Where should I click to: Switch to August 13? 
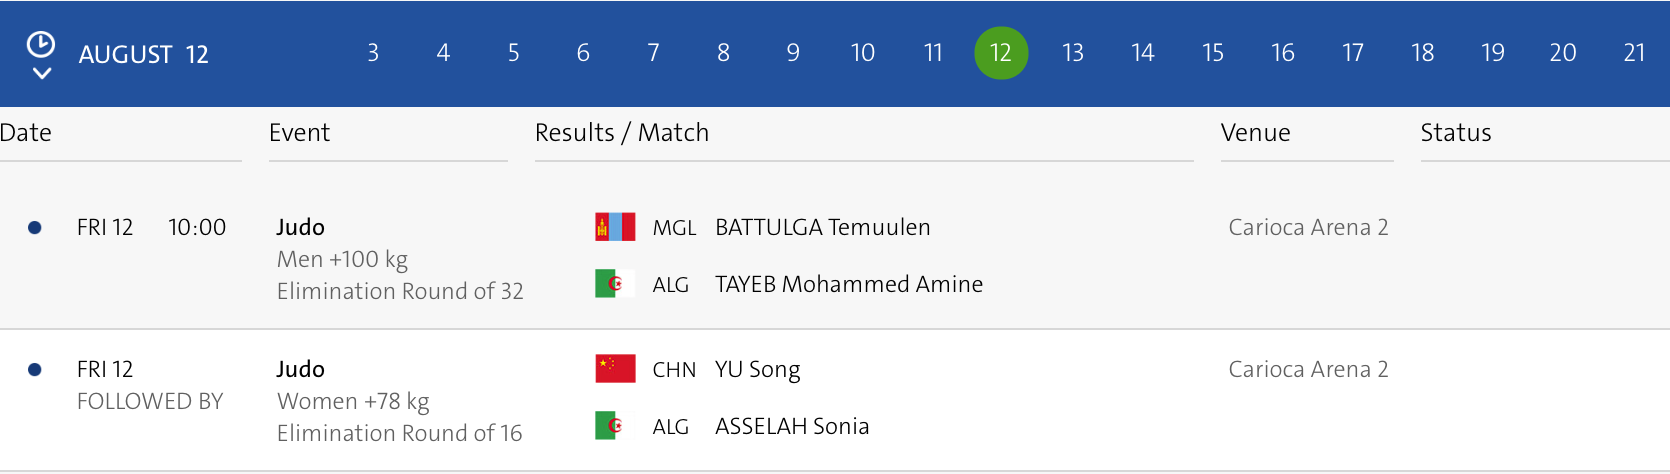[1073, 53]
